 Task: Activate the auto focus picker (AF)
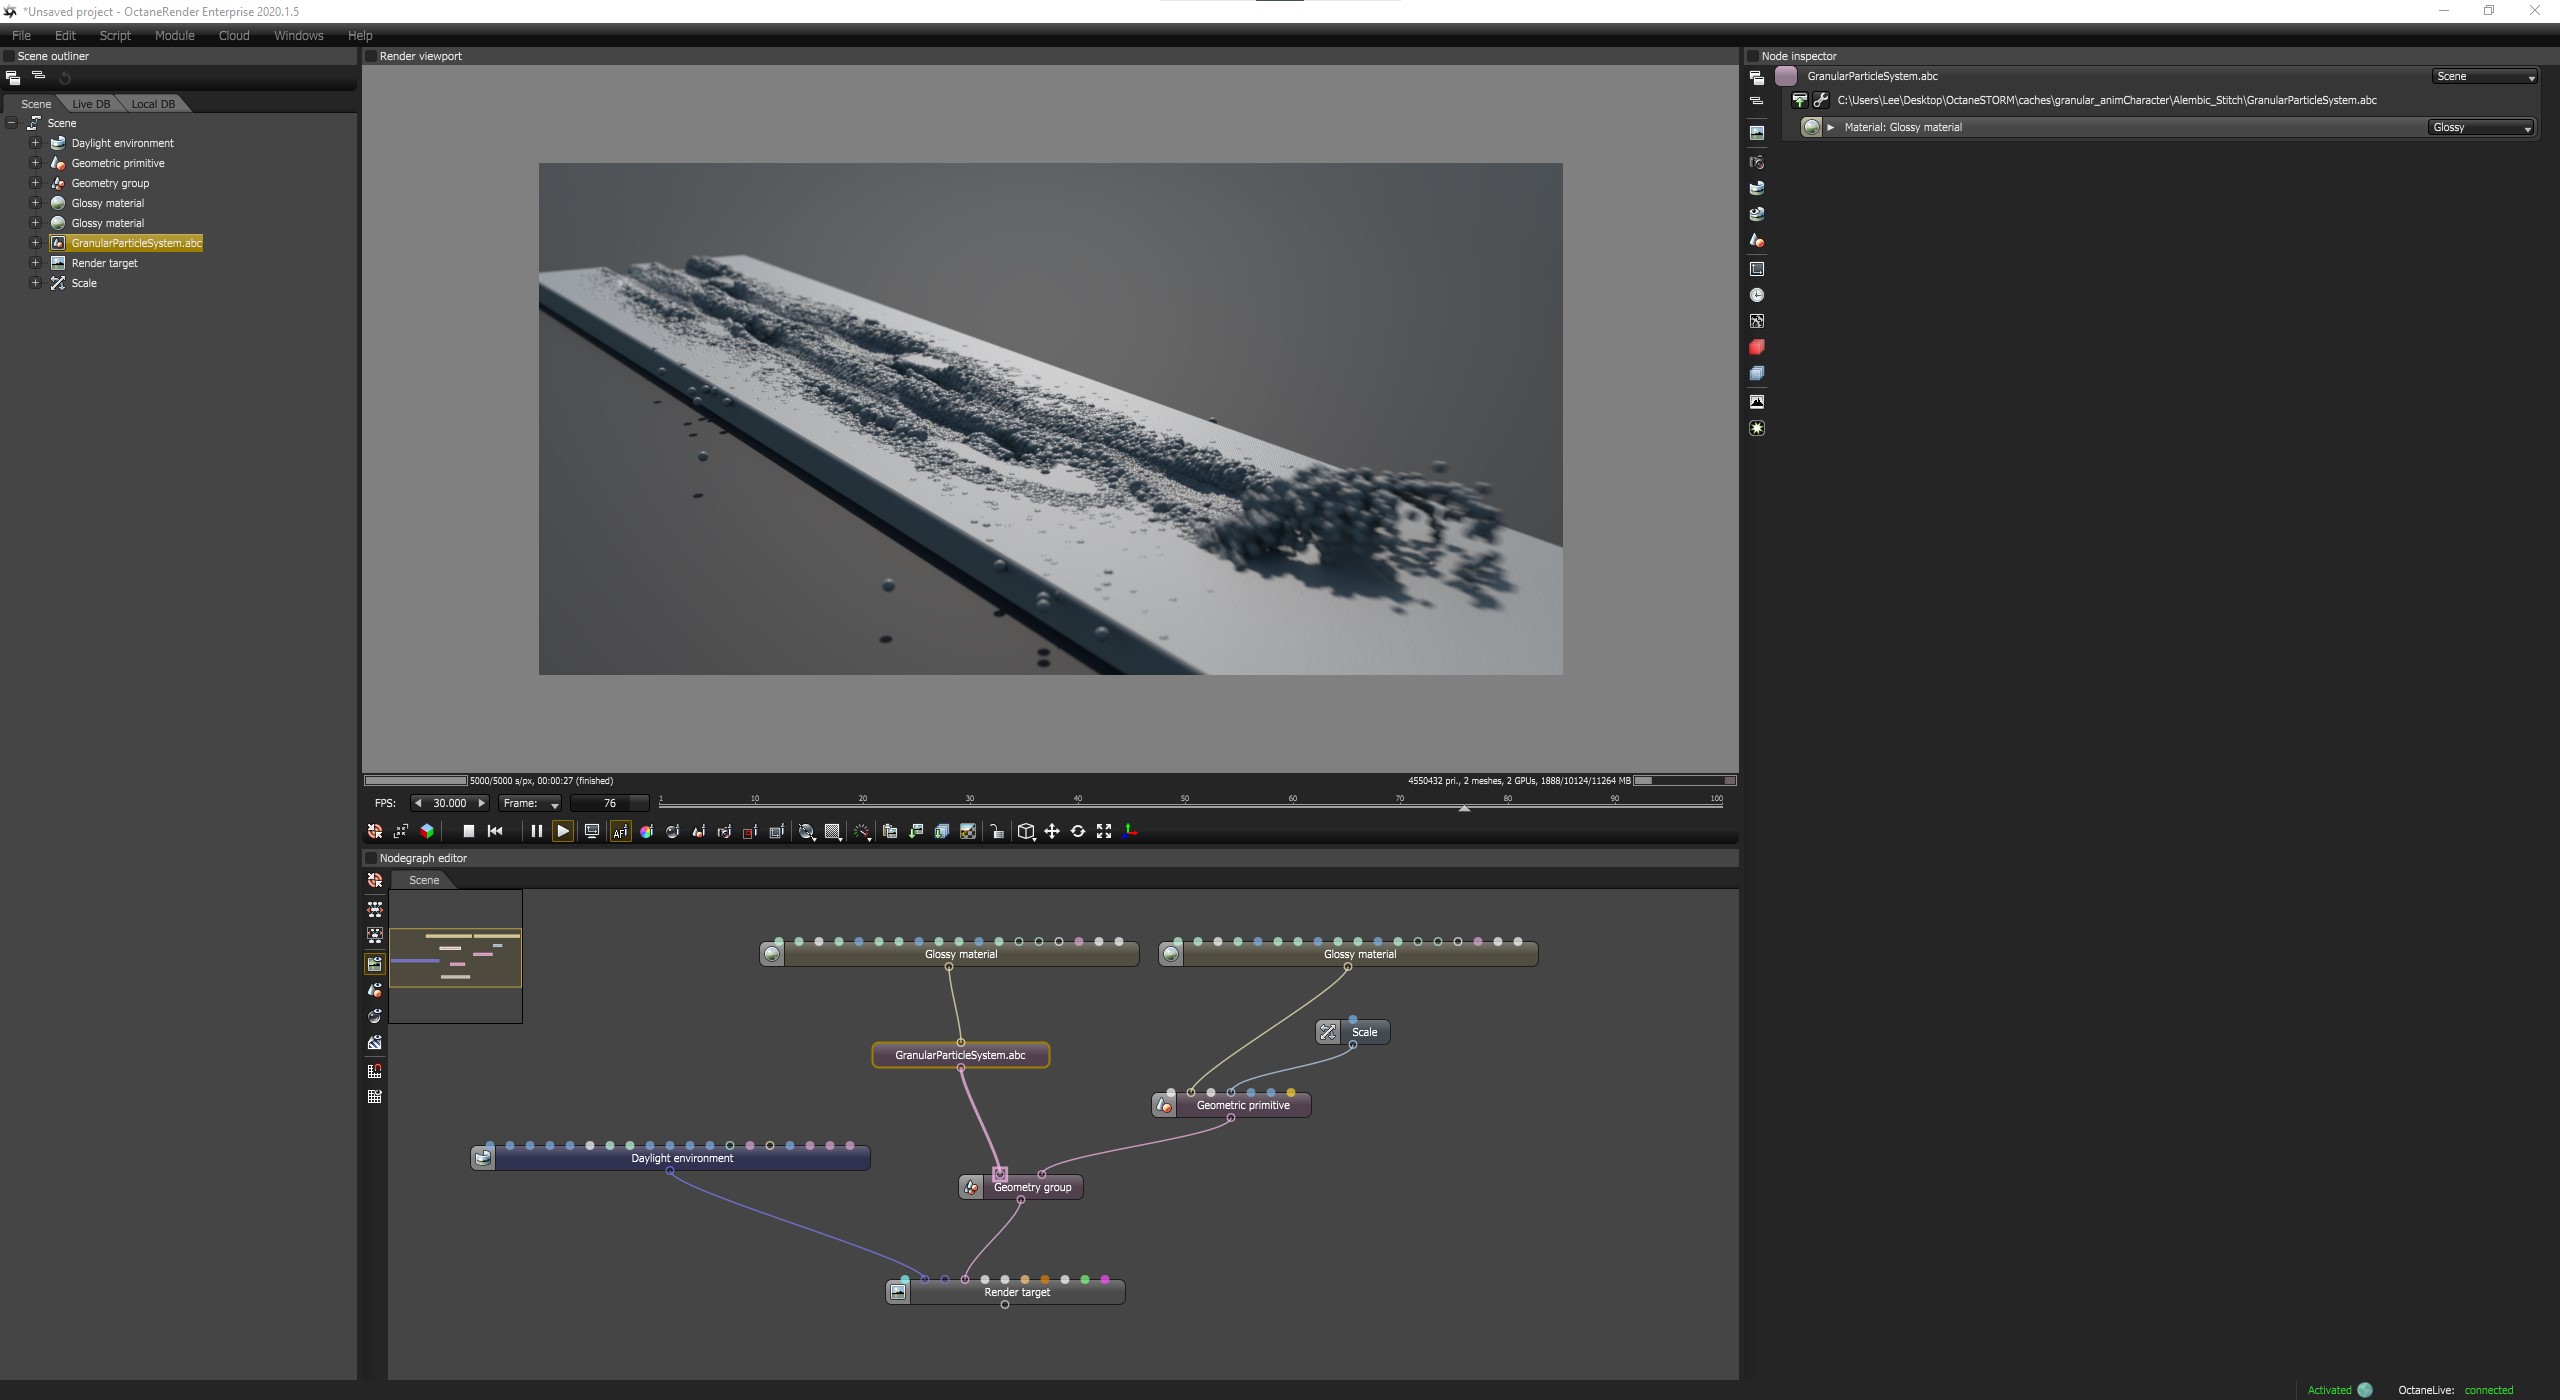(620, 831)
